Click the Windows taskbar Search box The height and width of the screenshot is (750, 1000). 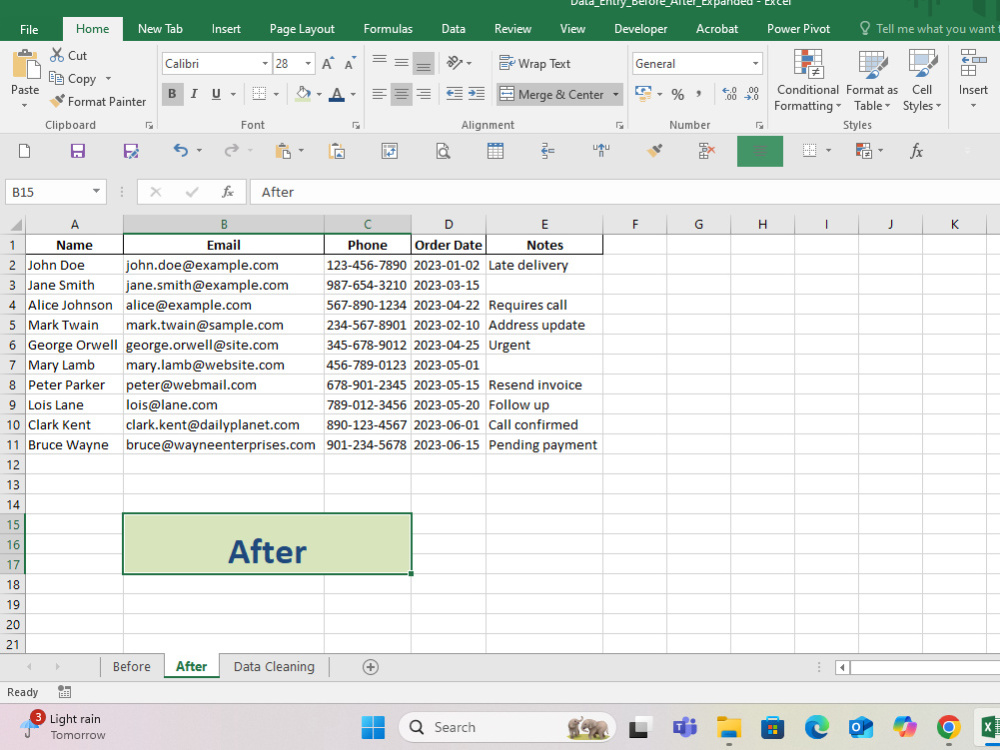[507, 727]
